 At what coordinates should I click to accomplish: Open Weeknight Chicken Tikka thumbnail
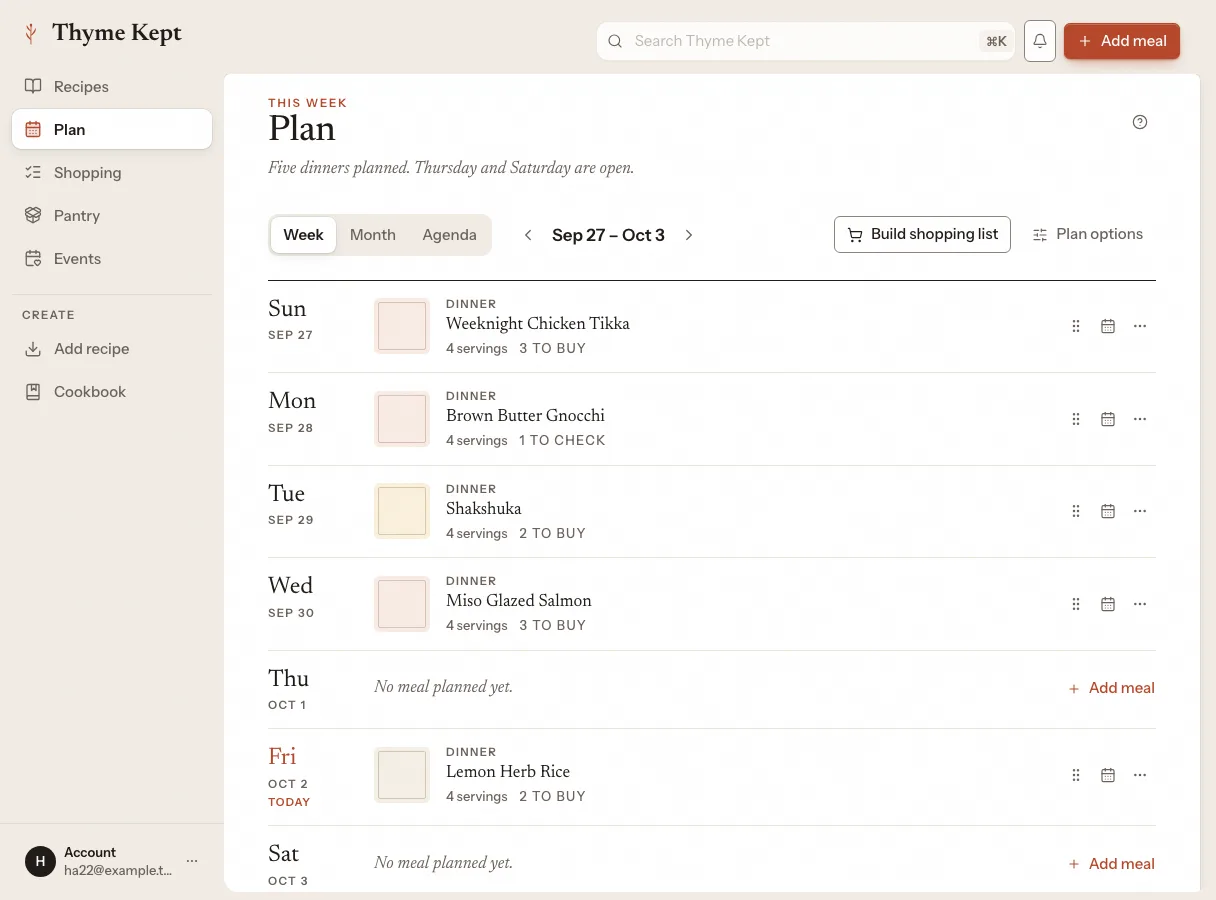click(402, 326)
